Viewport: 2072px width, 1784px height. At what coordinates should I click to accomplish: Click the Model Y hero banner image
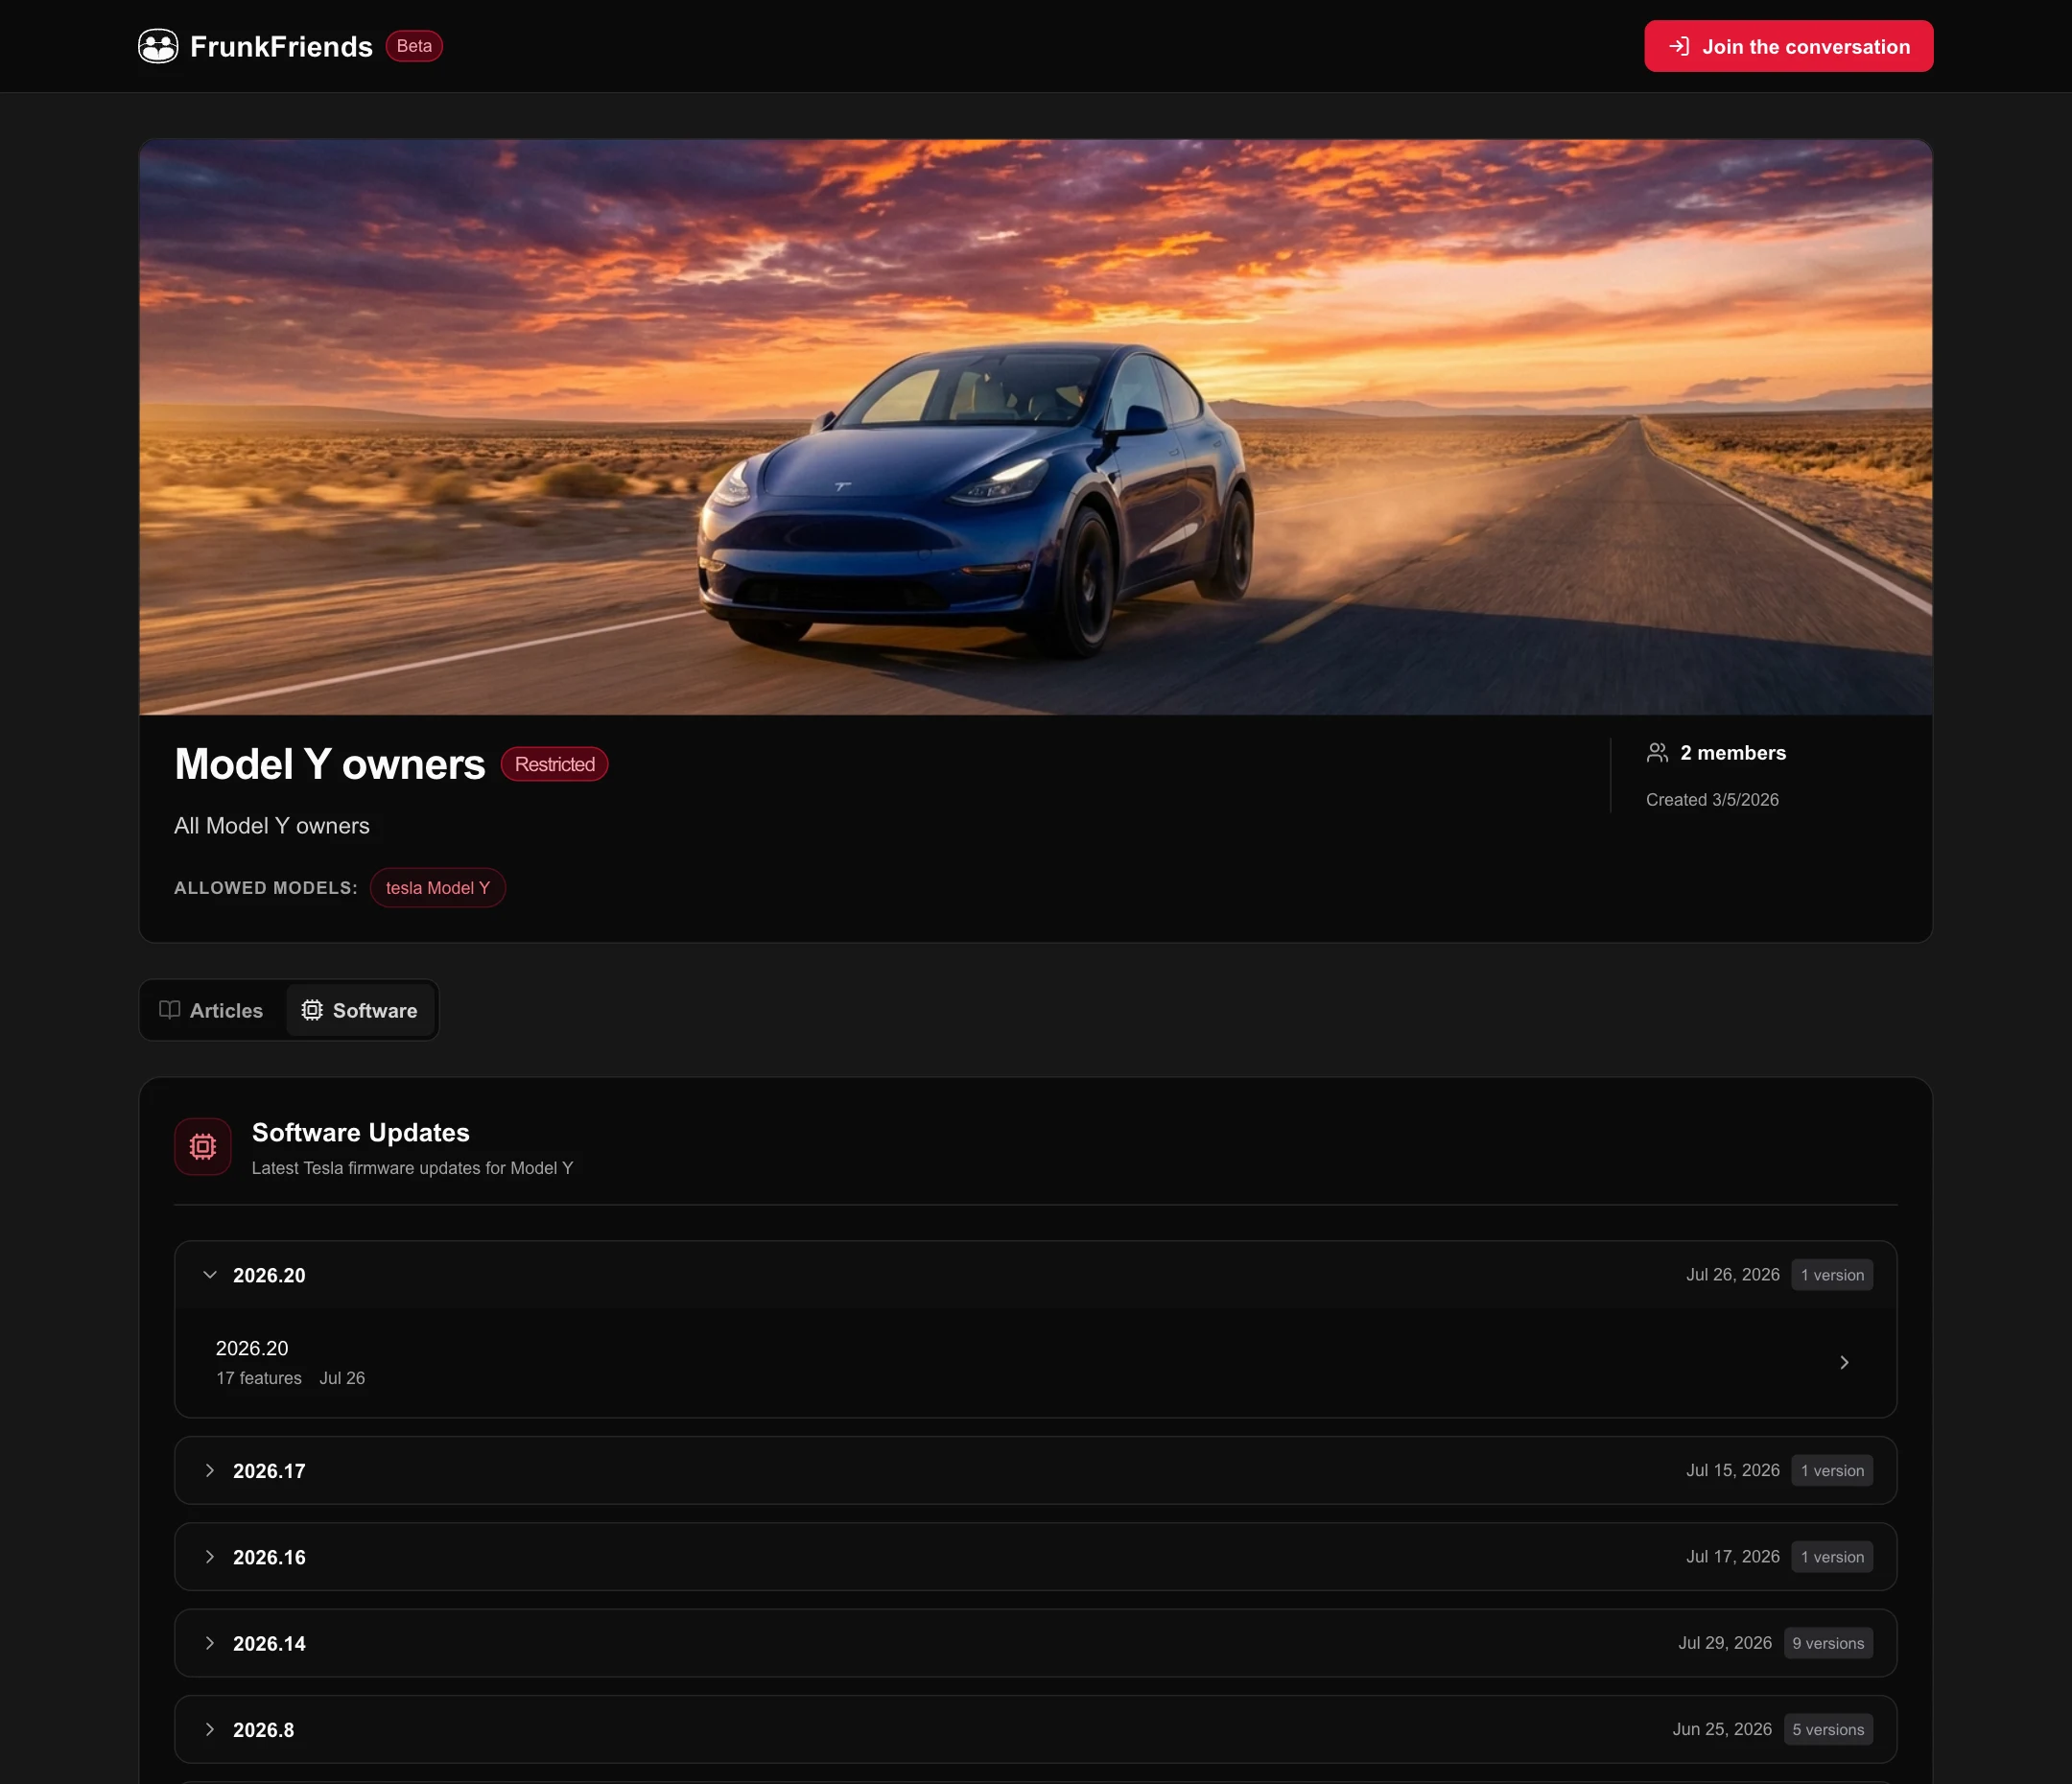[x=1035, y=427]
